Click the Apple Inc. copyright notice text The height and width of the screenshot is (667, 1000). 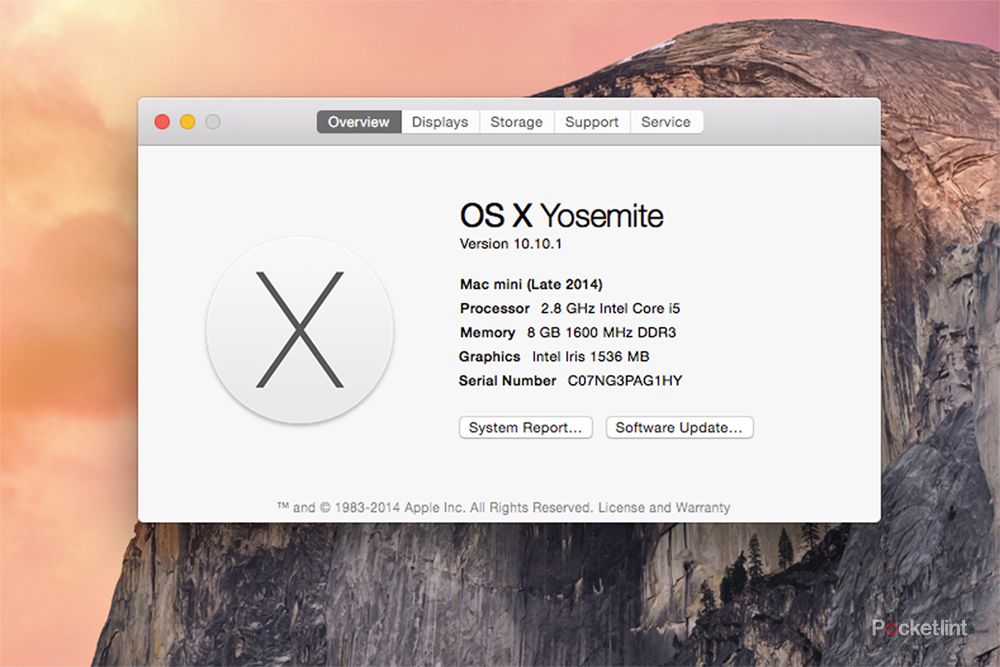coord(436,508)
